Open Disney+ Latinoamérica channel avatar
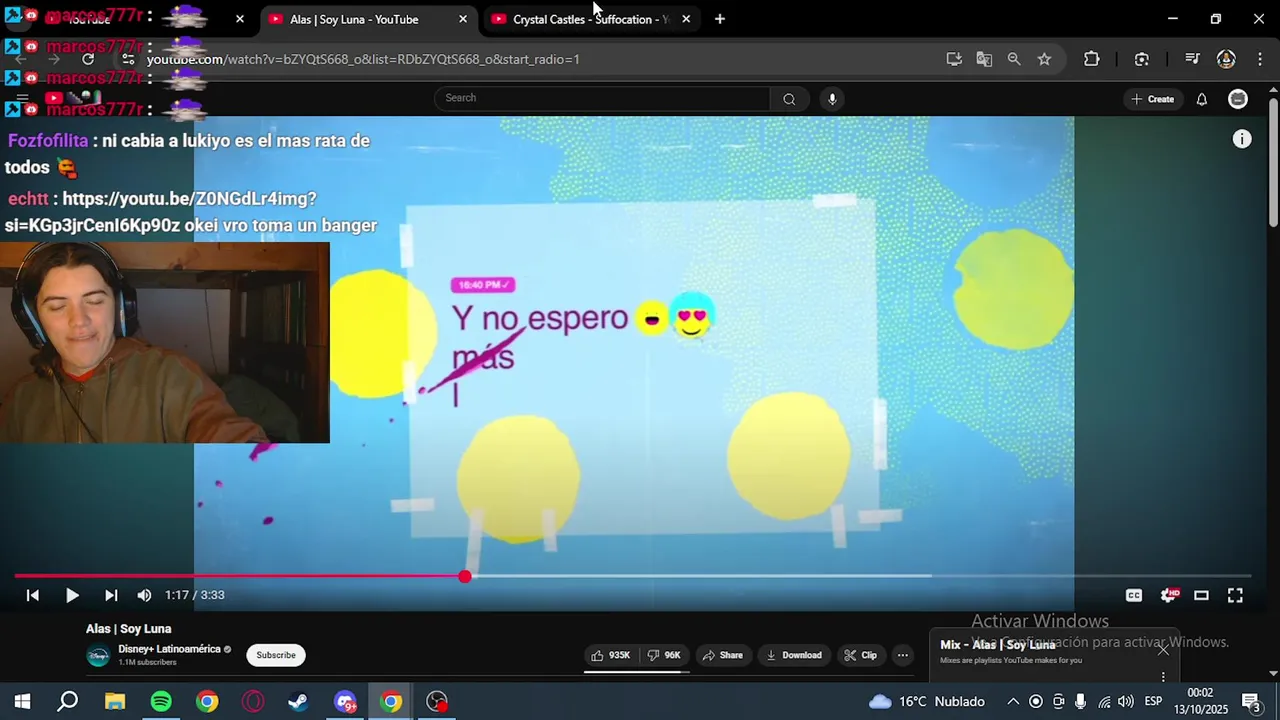The width and height of the screenshot is (1280, 720). point(98,655)
